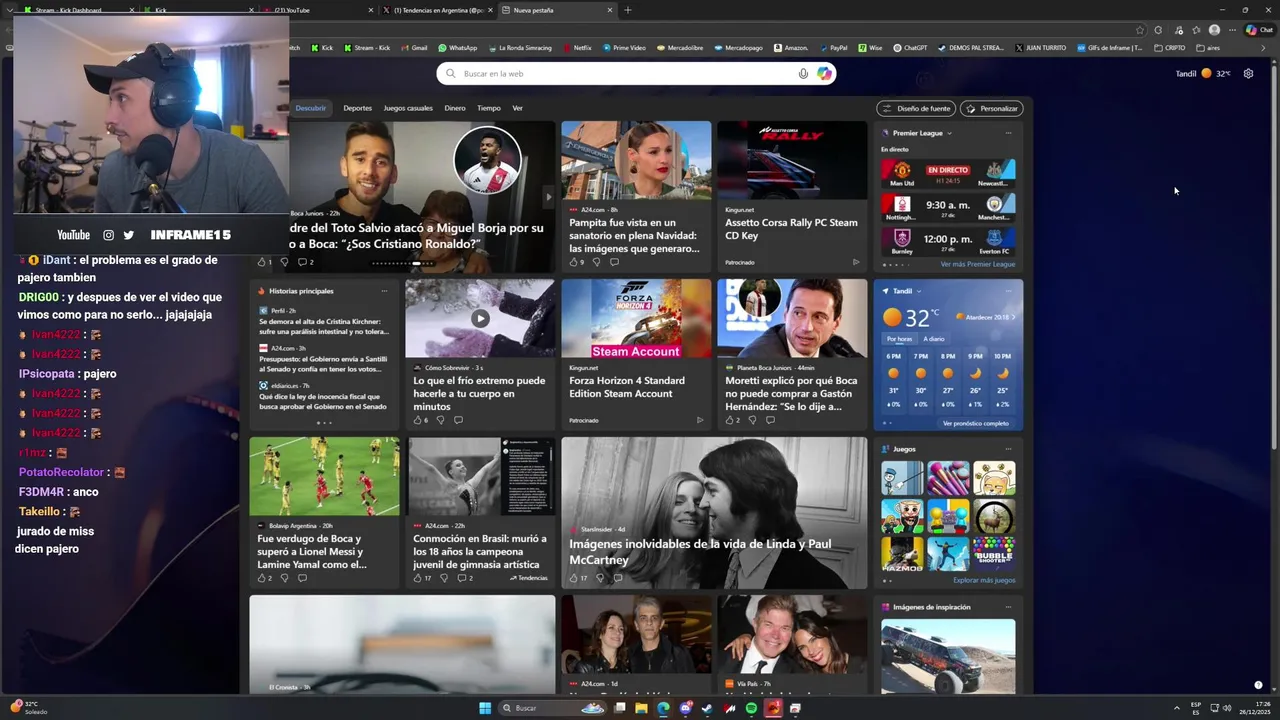This screenshot has height=720, width=1280.
Task: Select 'Por horas' weather view
Action: coord(899,339)
